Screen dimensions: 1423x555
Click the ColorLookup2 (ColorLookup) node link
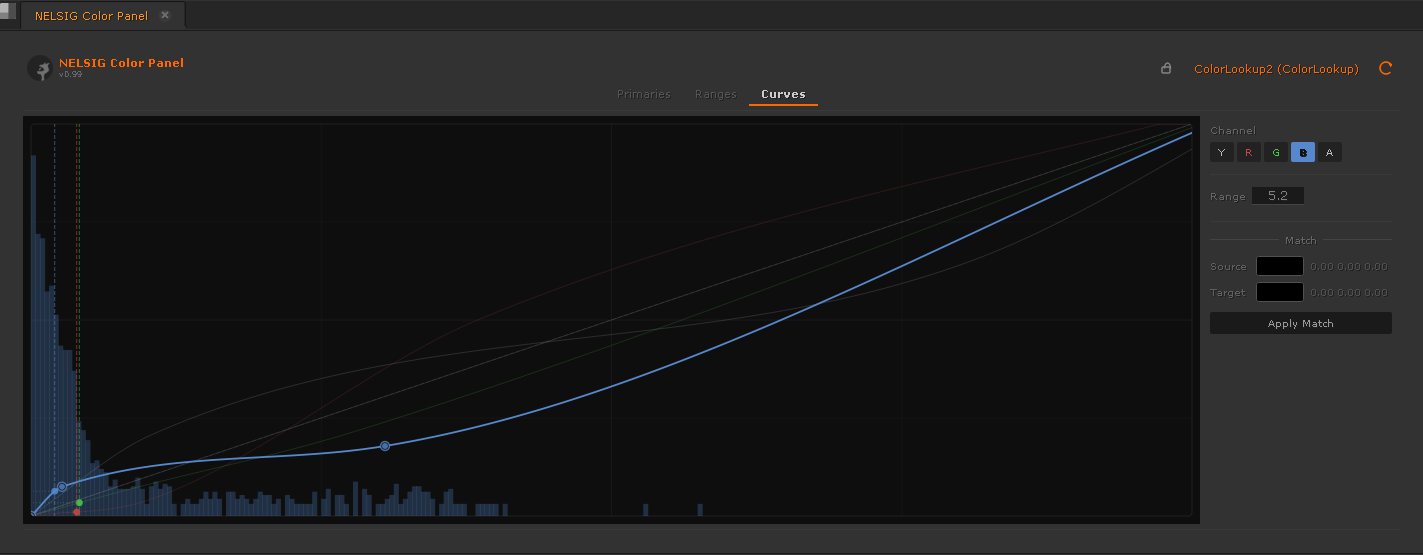coord(1276,69)
